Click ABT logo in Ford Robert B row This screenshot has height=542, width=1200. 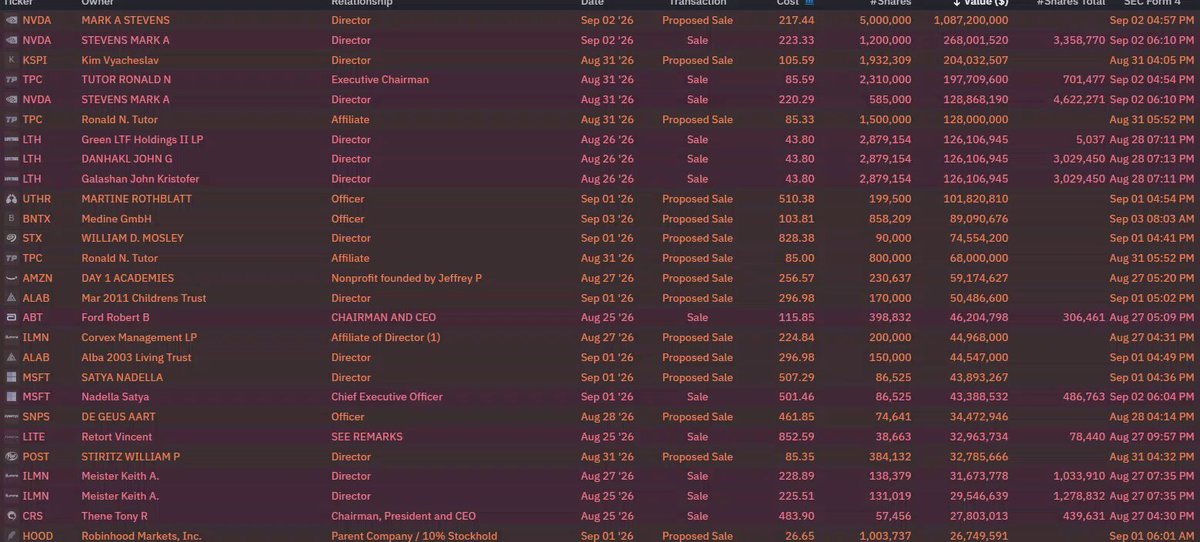(11, 318)
